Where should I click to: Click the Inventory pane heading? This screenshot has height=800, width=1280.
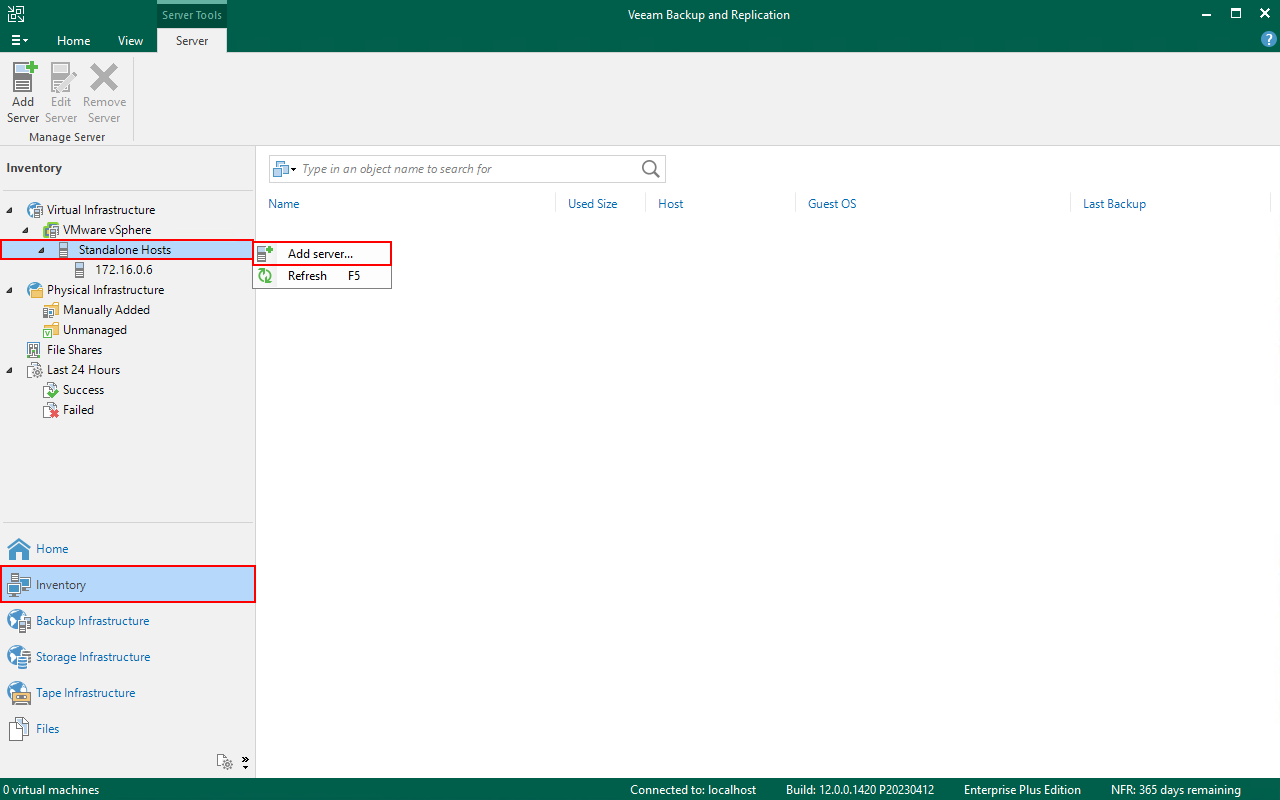34,168
